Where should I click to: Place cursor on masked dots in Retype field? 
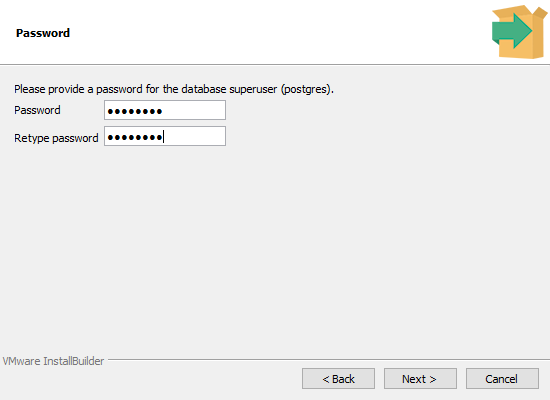tap(135, 137)
